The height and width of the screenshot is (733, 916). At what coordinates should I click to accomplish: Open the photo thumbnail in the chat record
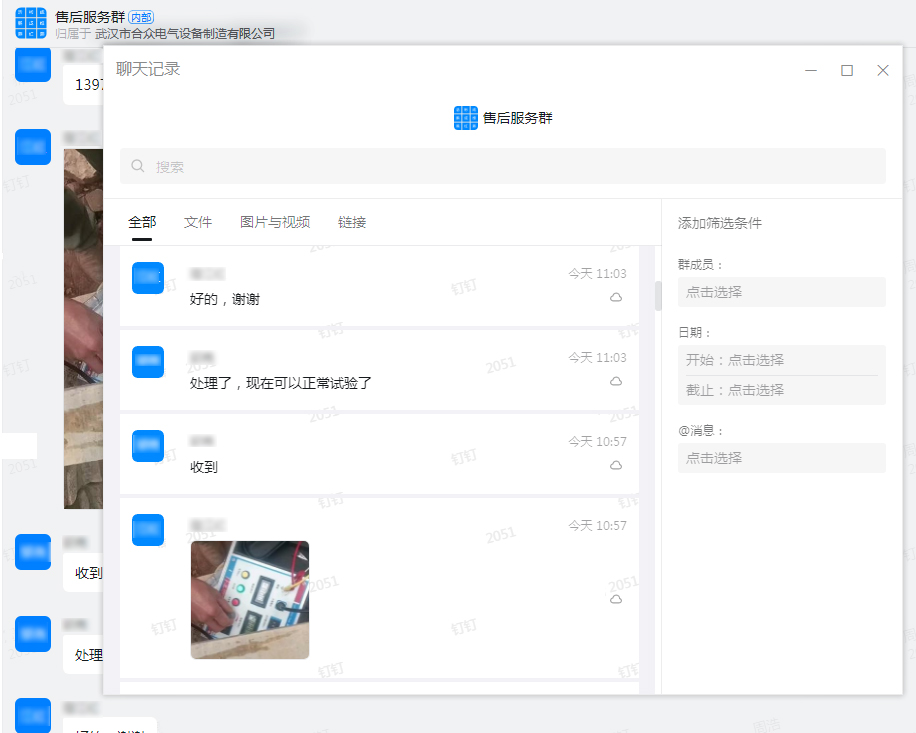click(249, 600)
